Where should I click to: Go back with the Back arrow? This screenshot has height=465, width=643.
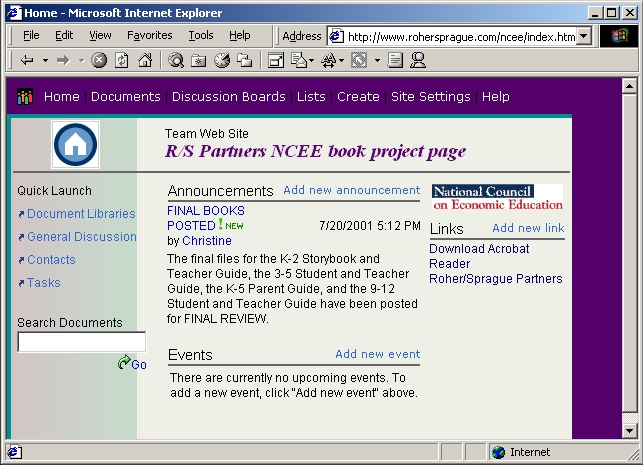click(x=27, y=61)
